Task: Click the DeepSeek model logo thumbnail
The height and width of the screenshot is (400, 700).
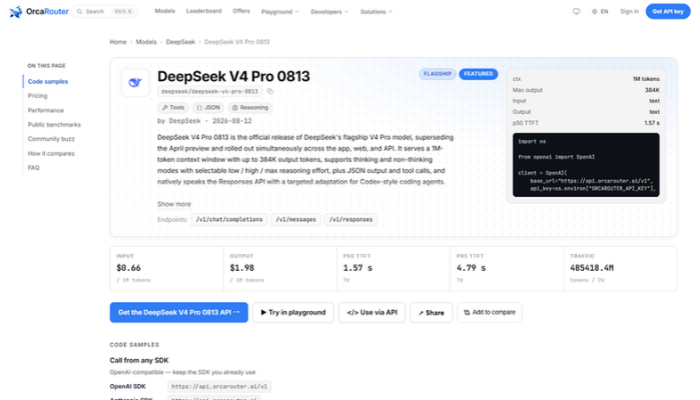Action: (135, 83)
